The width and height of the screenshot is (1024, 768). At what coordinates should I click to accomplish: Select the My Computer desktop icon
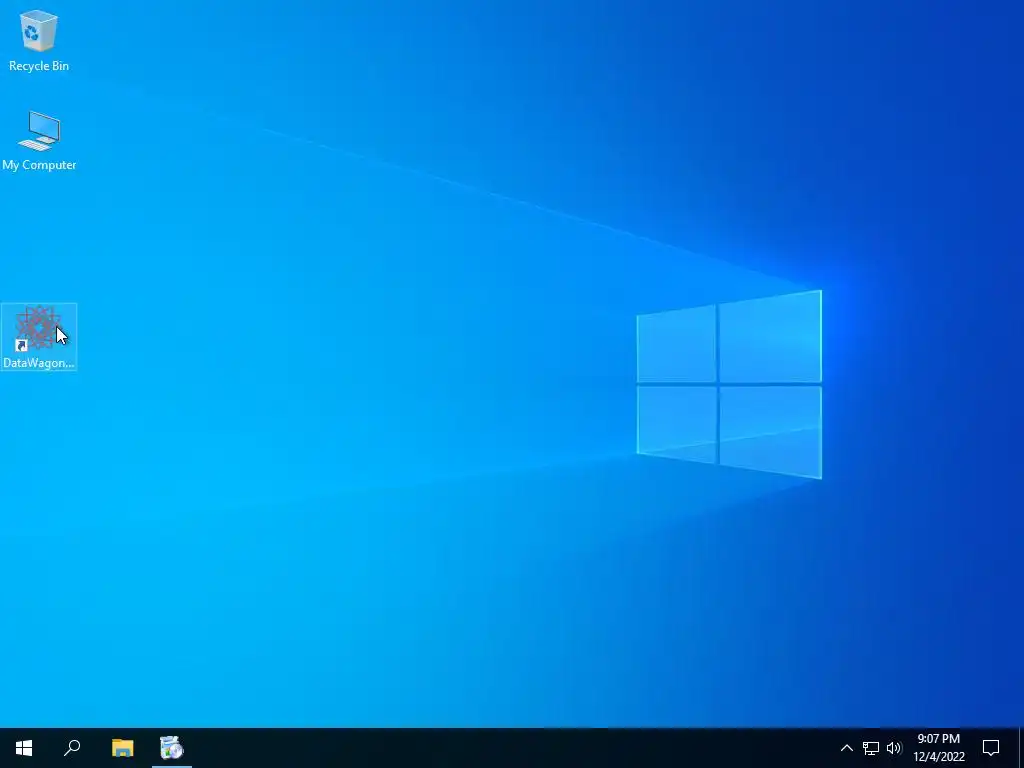click(39, 140)
